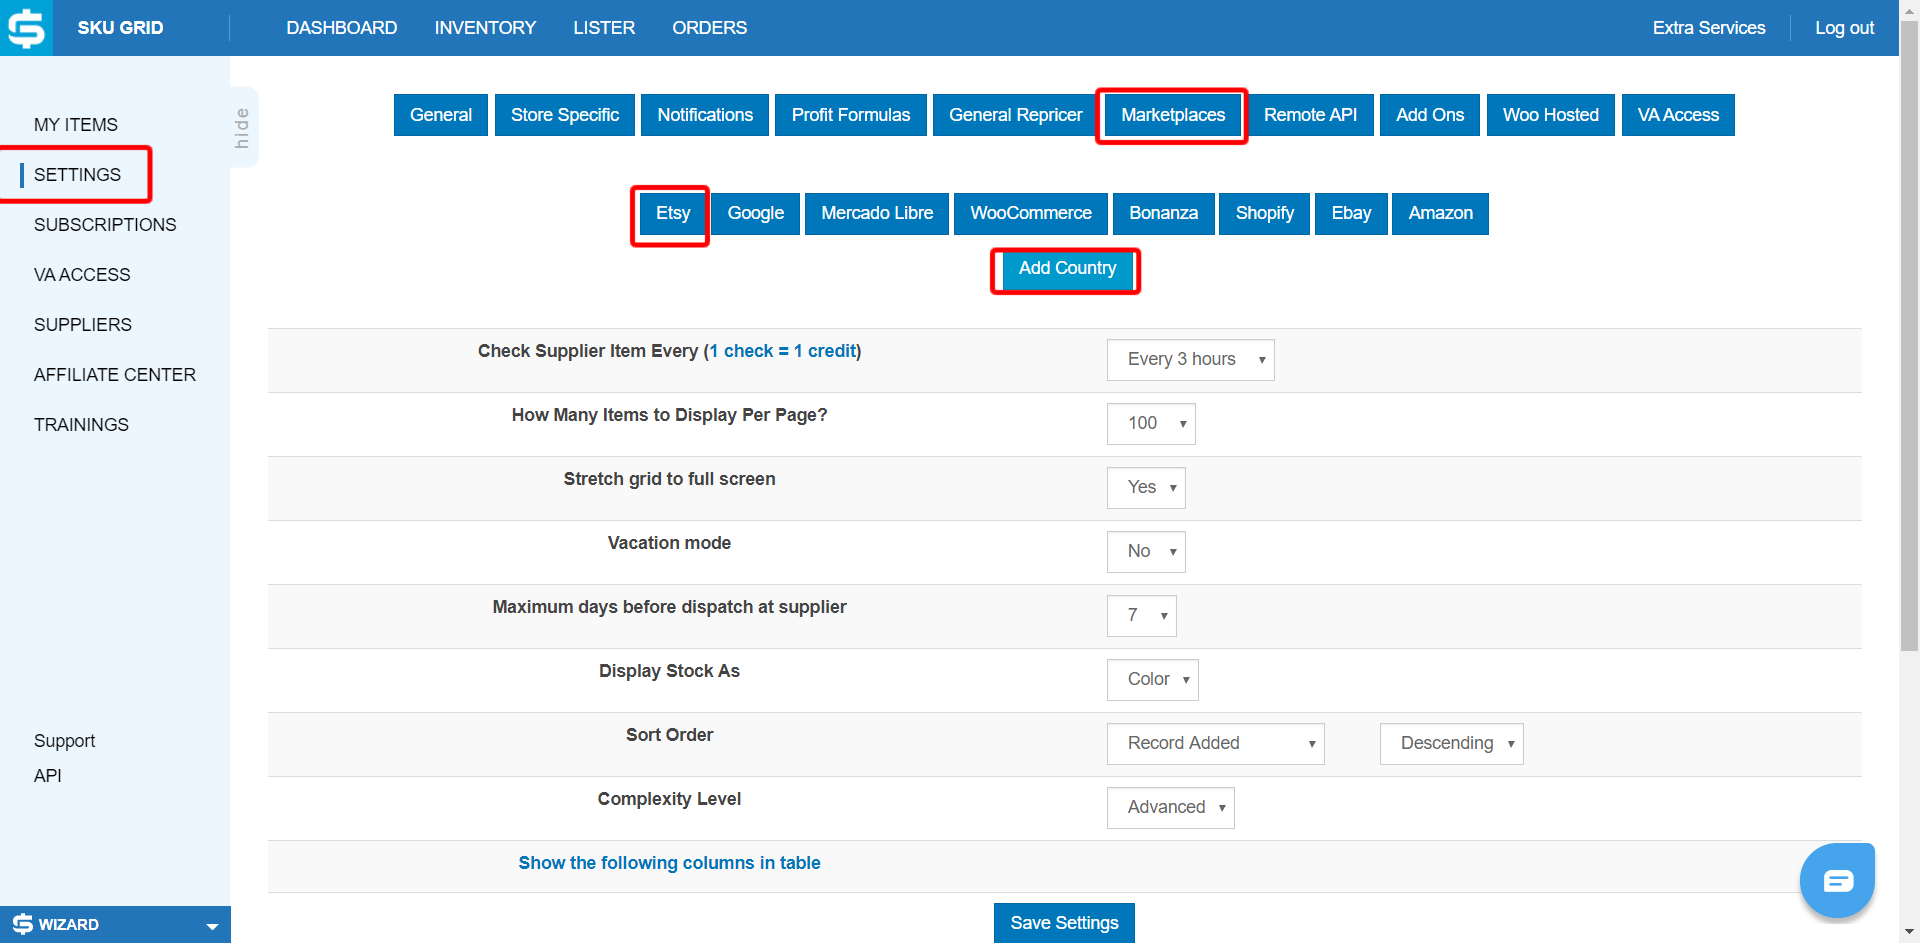Select Settings in the sidebar
This screenshot has height=943, width=1920.
77,175
